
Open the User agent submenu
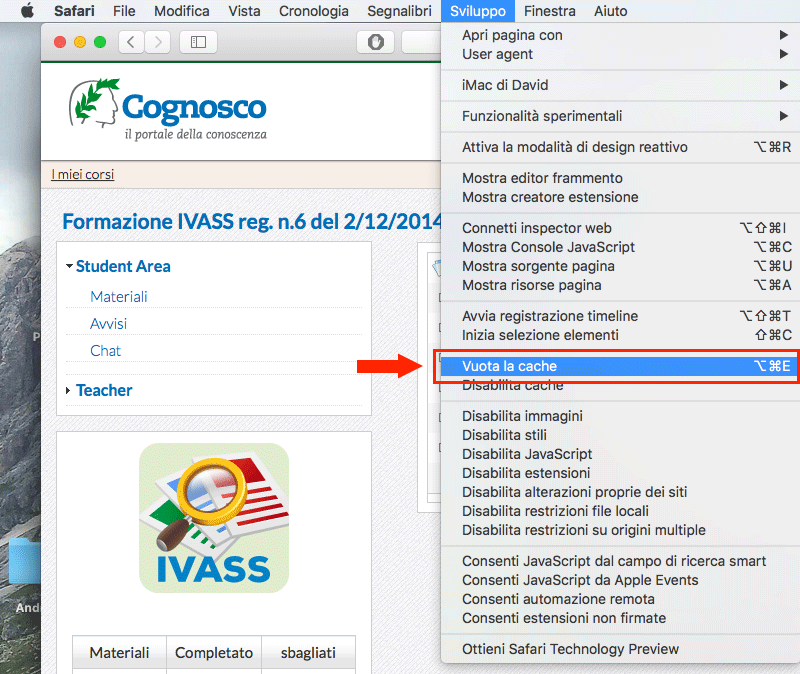(x=620, y=54)
